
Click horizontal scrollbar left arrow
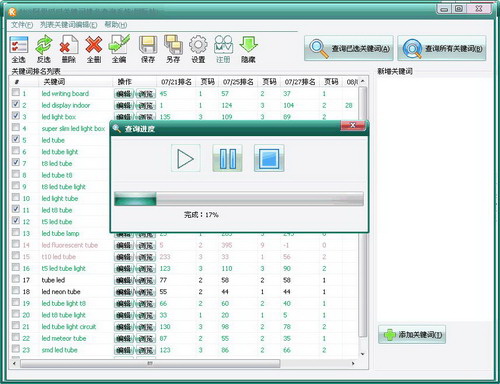coord(14,363)
